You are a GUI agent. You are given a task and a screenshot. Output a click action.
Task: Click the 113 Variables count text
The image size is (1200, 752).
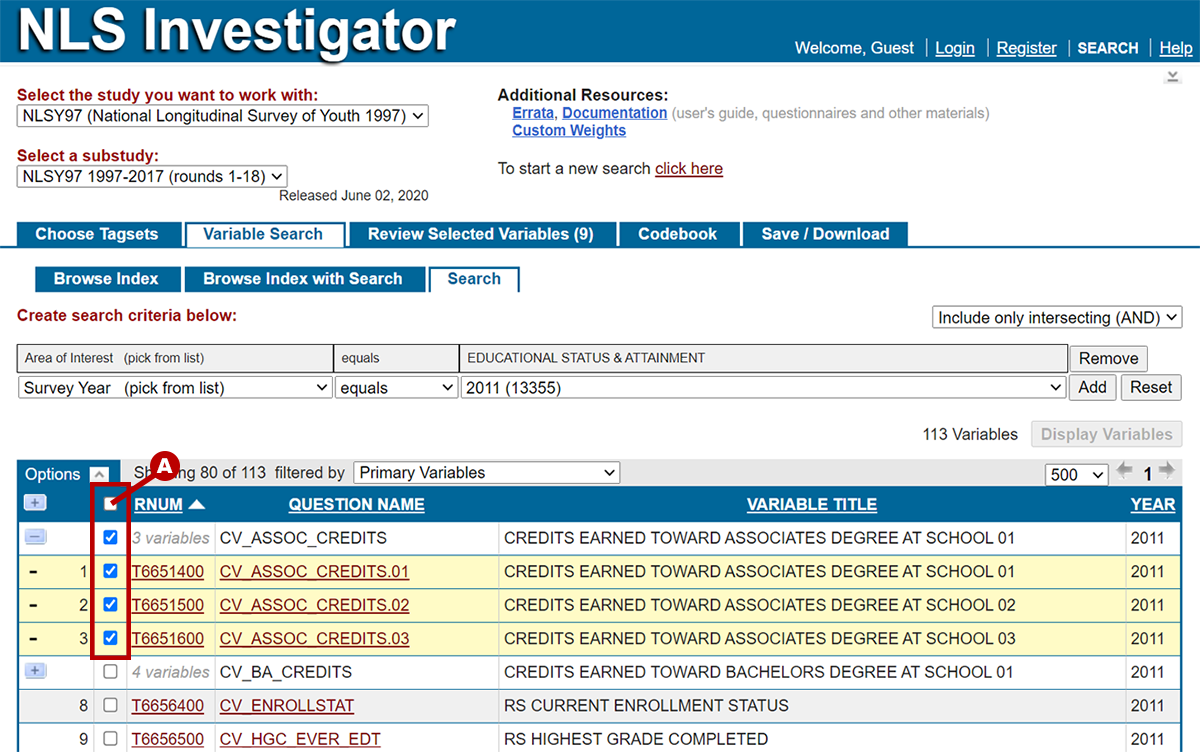point(970,434)
